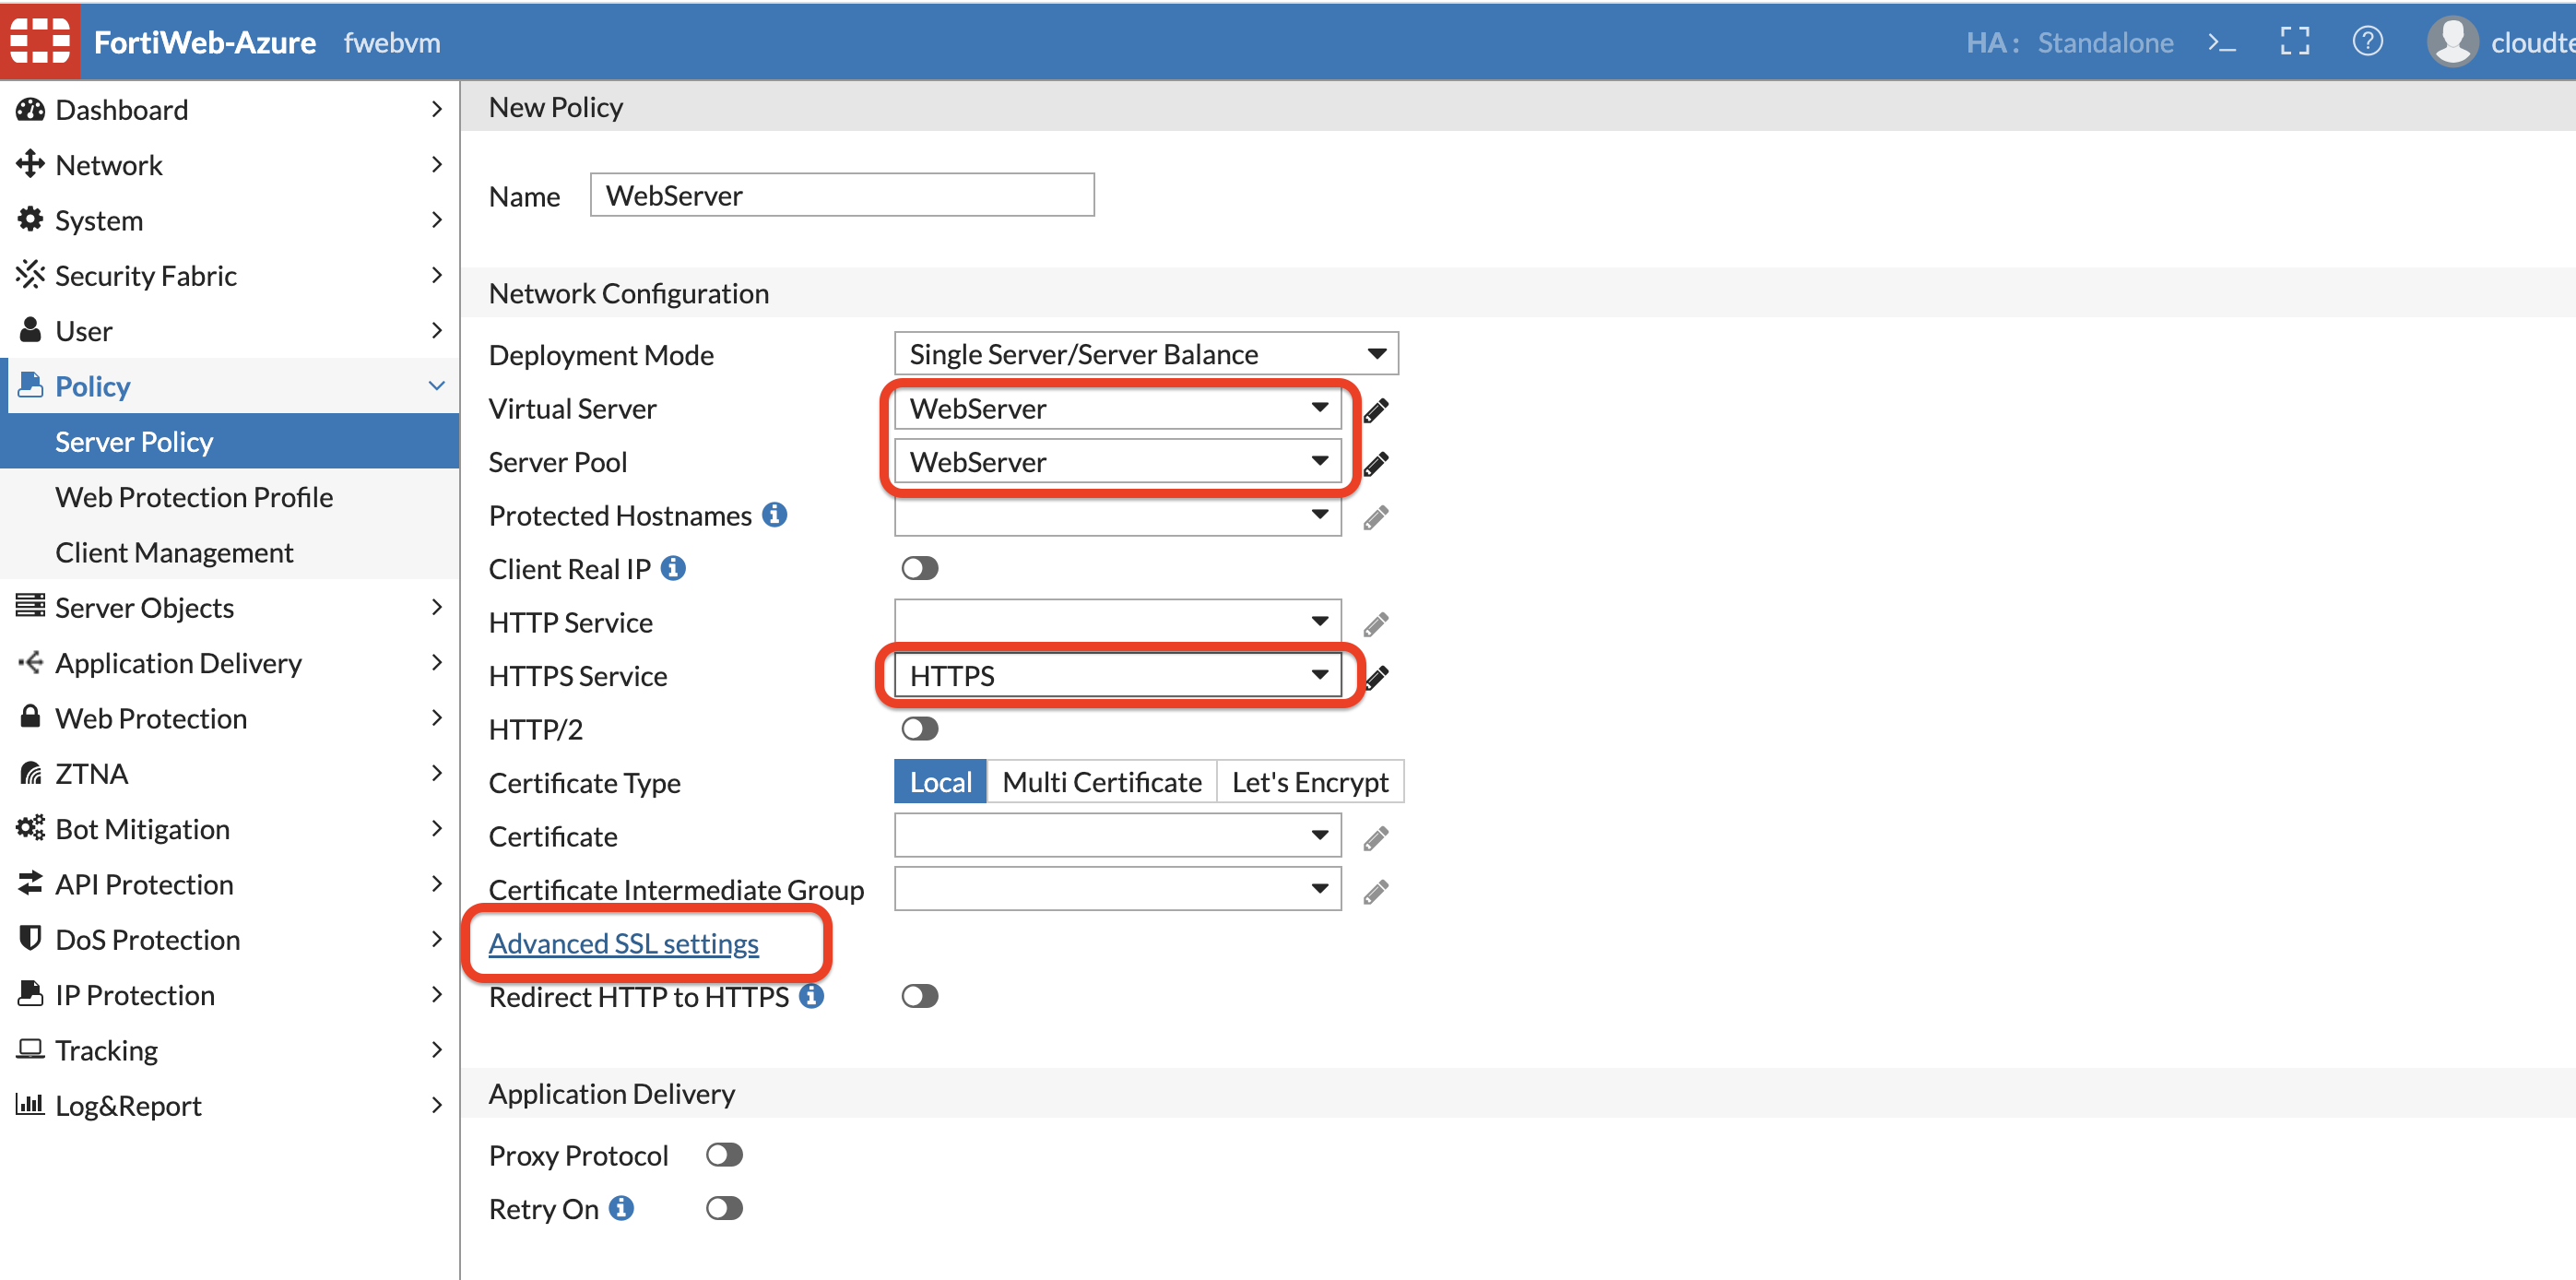Select Local certificate type
This screenshot has width=2576, height=1280.
[940, 782]
